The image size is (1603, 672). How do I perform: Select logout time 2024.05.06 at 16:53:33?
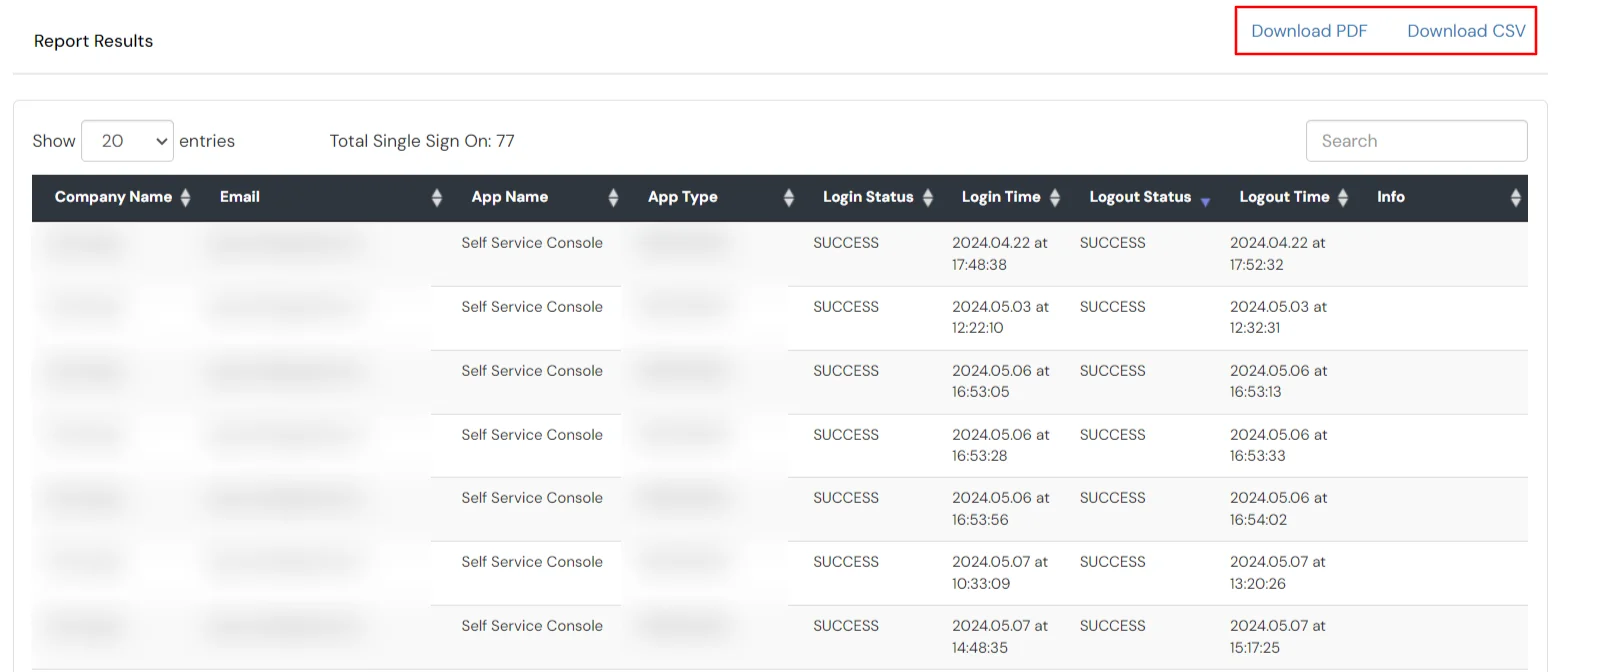pyautogui.click(x=1279, y=445)
